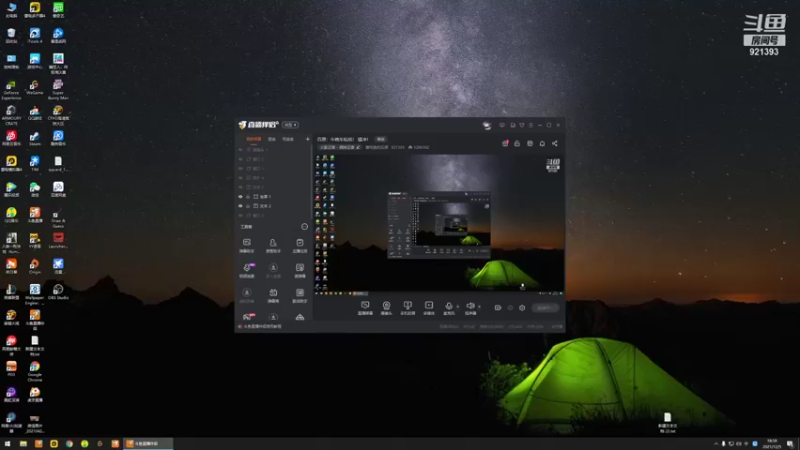Open the gift-box tool in toolbox third row
Screen dimensions: 800x450
tap(273, 295)
